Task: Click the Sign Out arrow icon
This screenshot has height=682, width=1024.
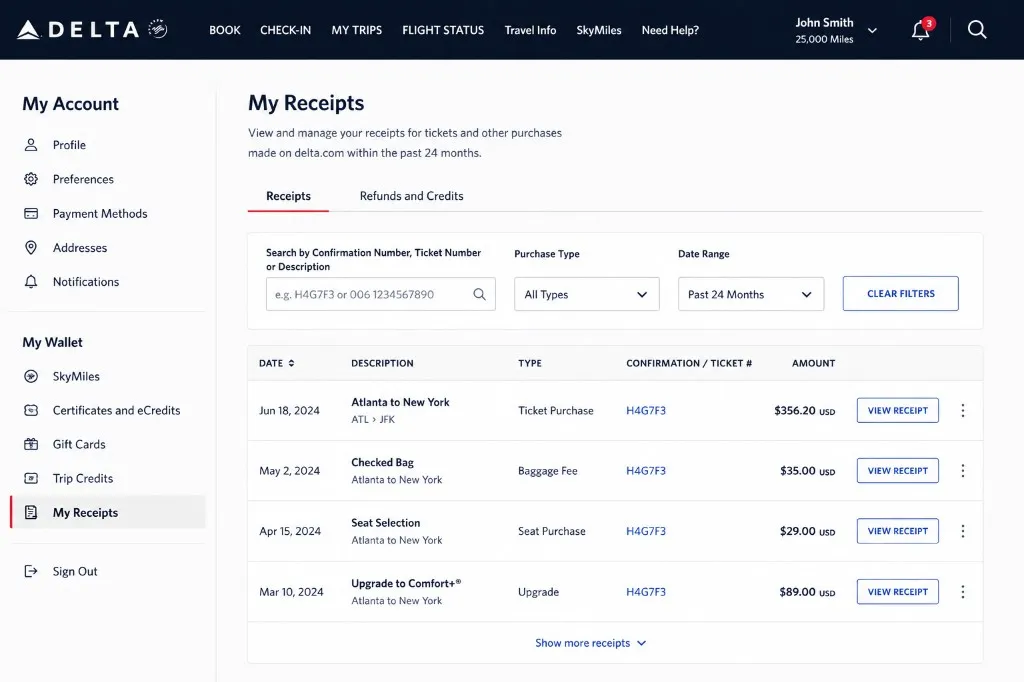Action: point(31,571)
